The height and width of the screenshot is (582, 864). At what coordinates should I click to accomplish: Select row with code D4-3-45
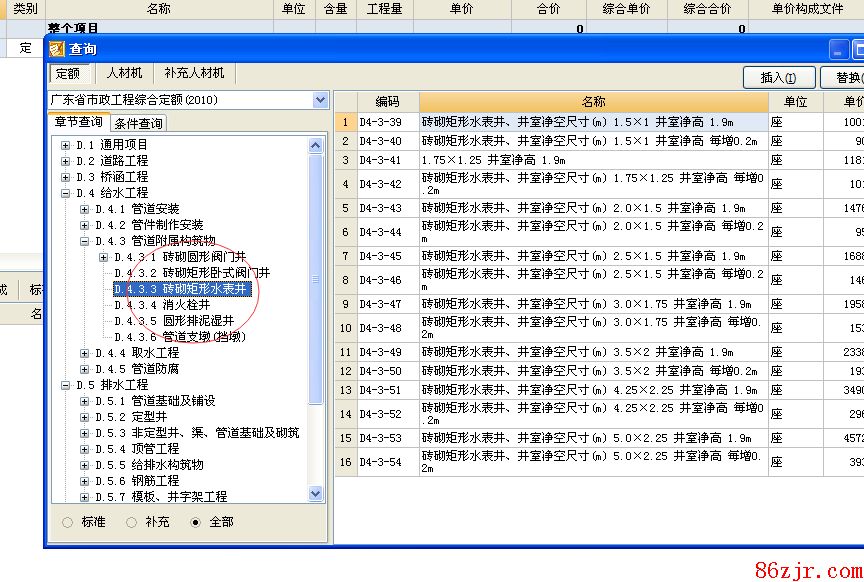pyautogui.click(x=380, y=257)
